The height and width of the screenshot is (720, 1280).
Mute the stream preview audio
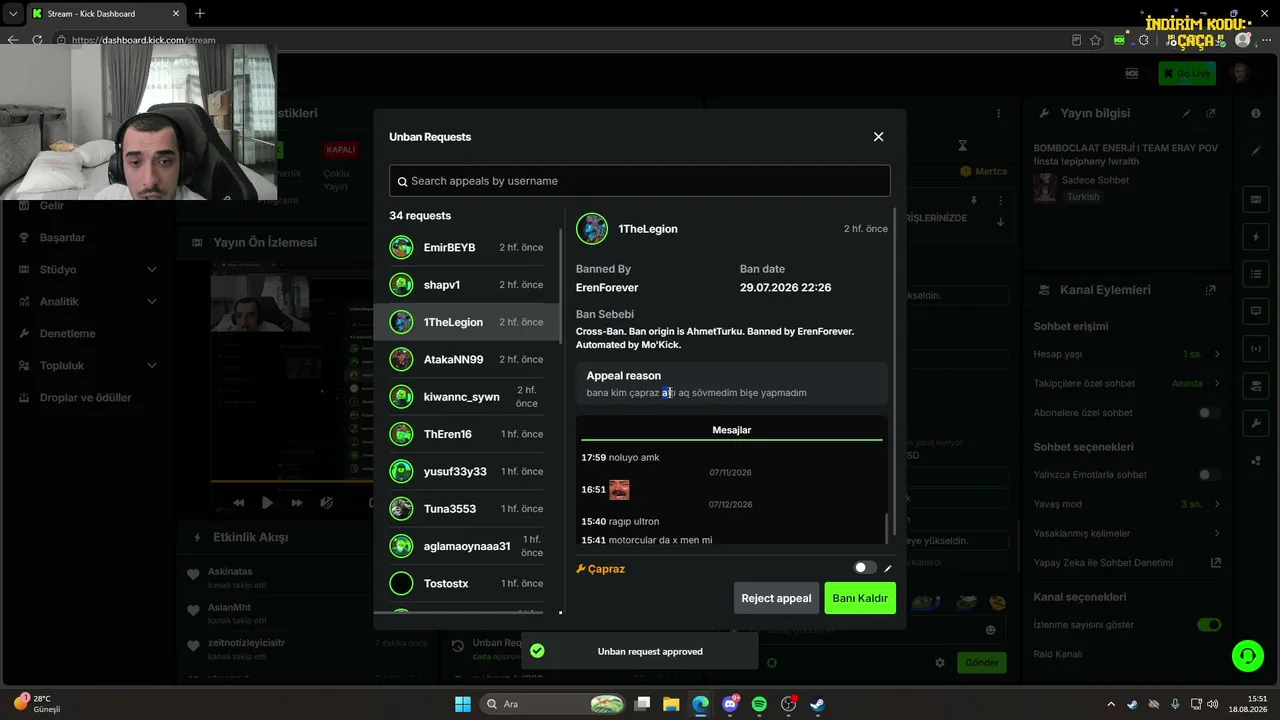click(x=326, y=503)
